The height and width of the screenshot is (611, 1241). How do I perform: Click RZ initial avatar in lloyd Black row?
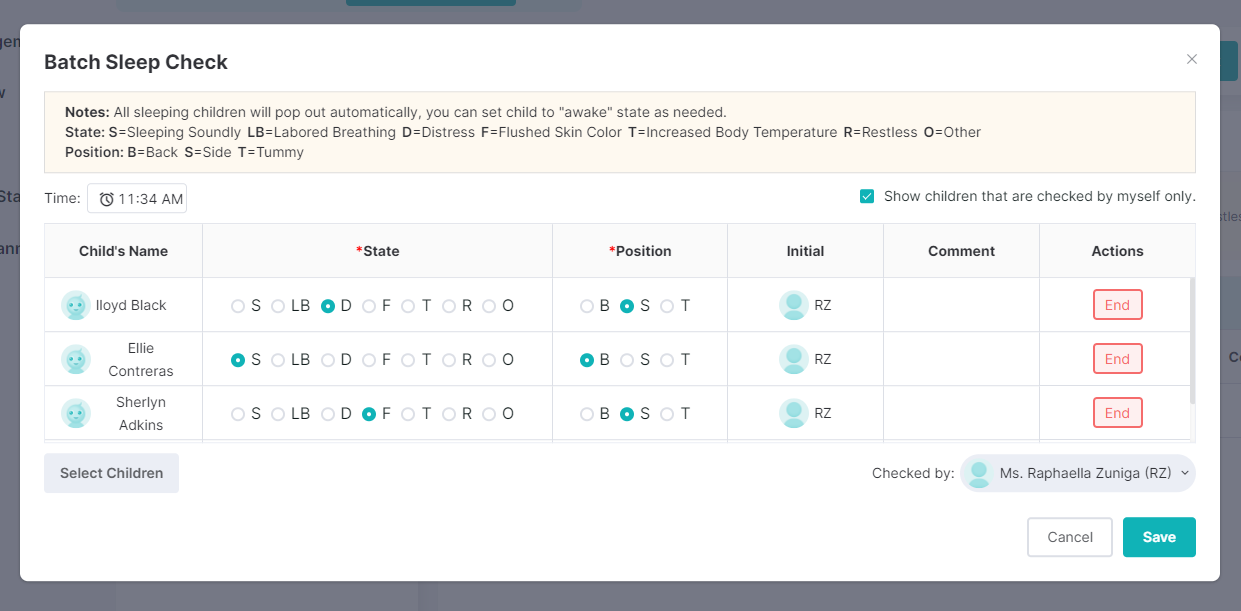794,305
